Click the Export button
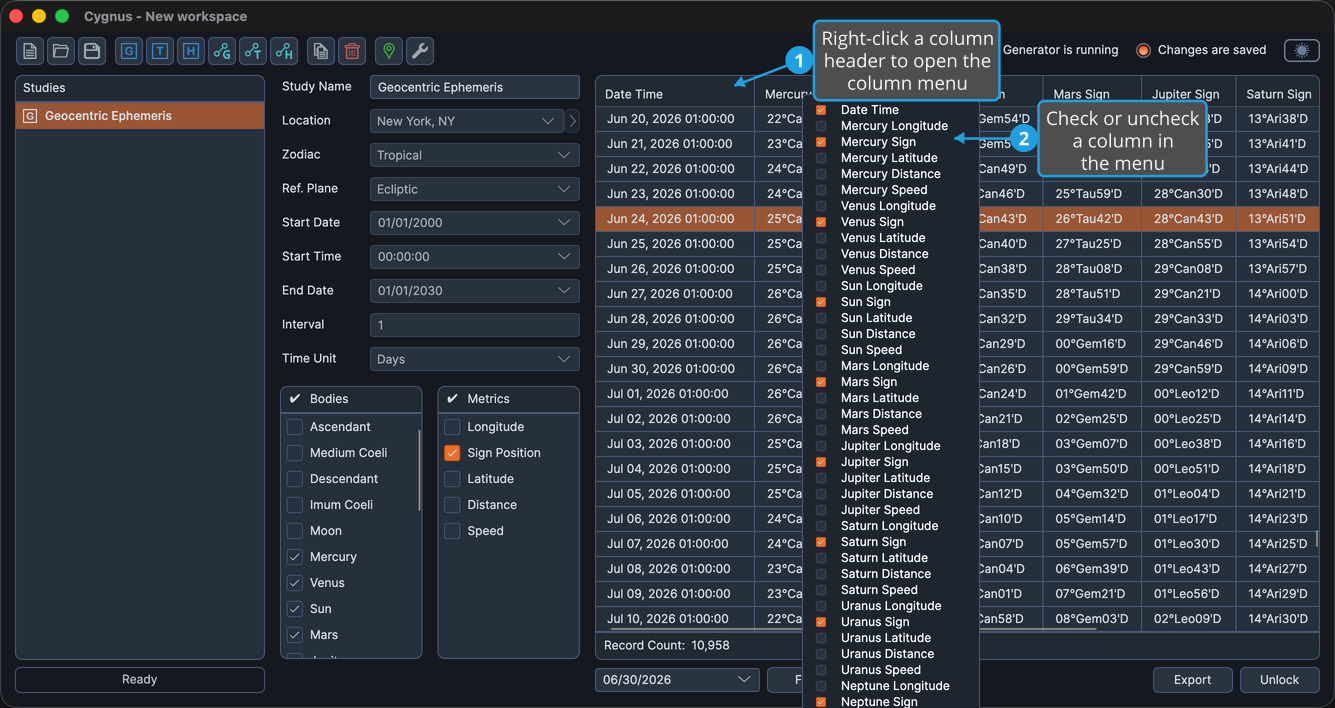Screen dimensions: 1335x708 [1192, 680]
